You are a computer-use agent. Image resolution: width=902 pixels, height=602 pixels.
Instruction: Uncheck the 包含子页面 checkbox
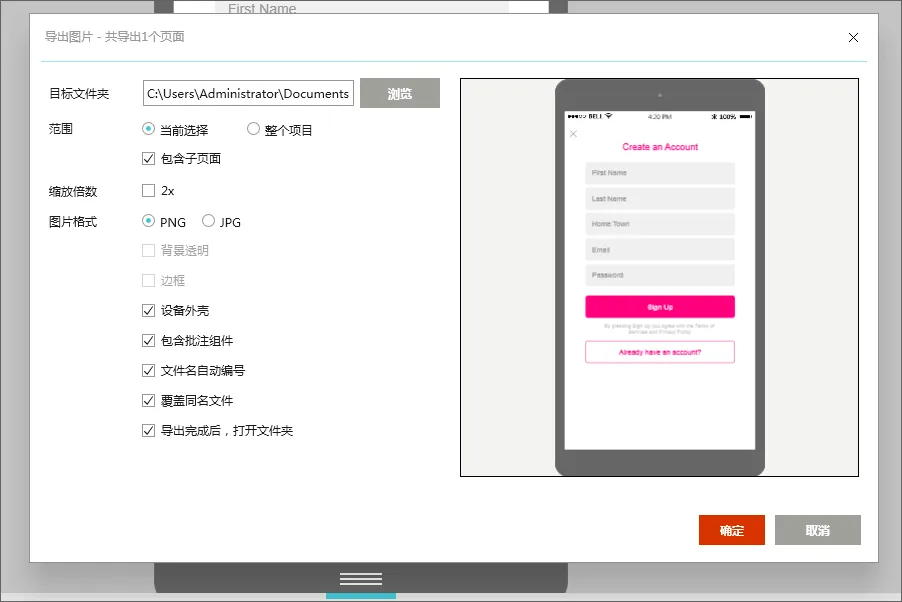click(149, 158)
